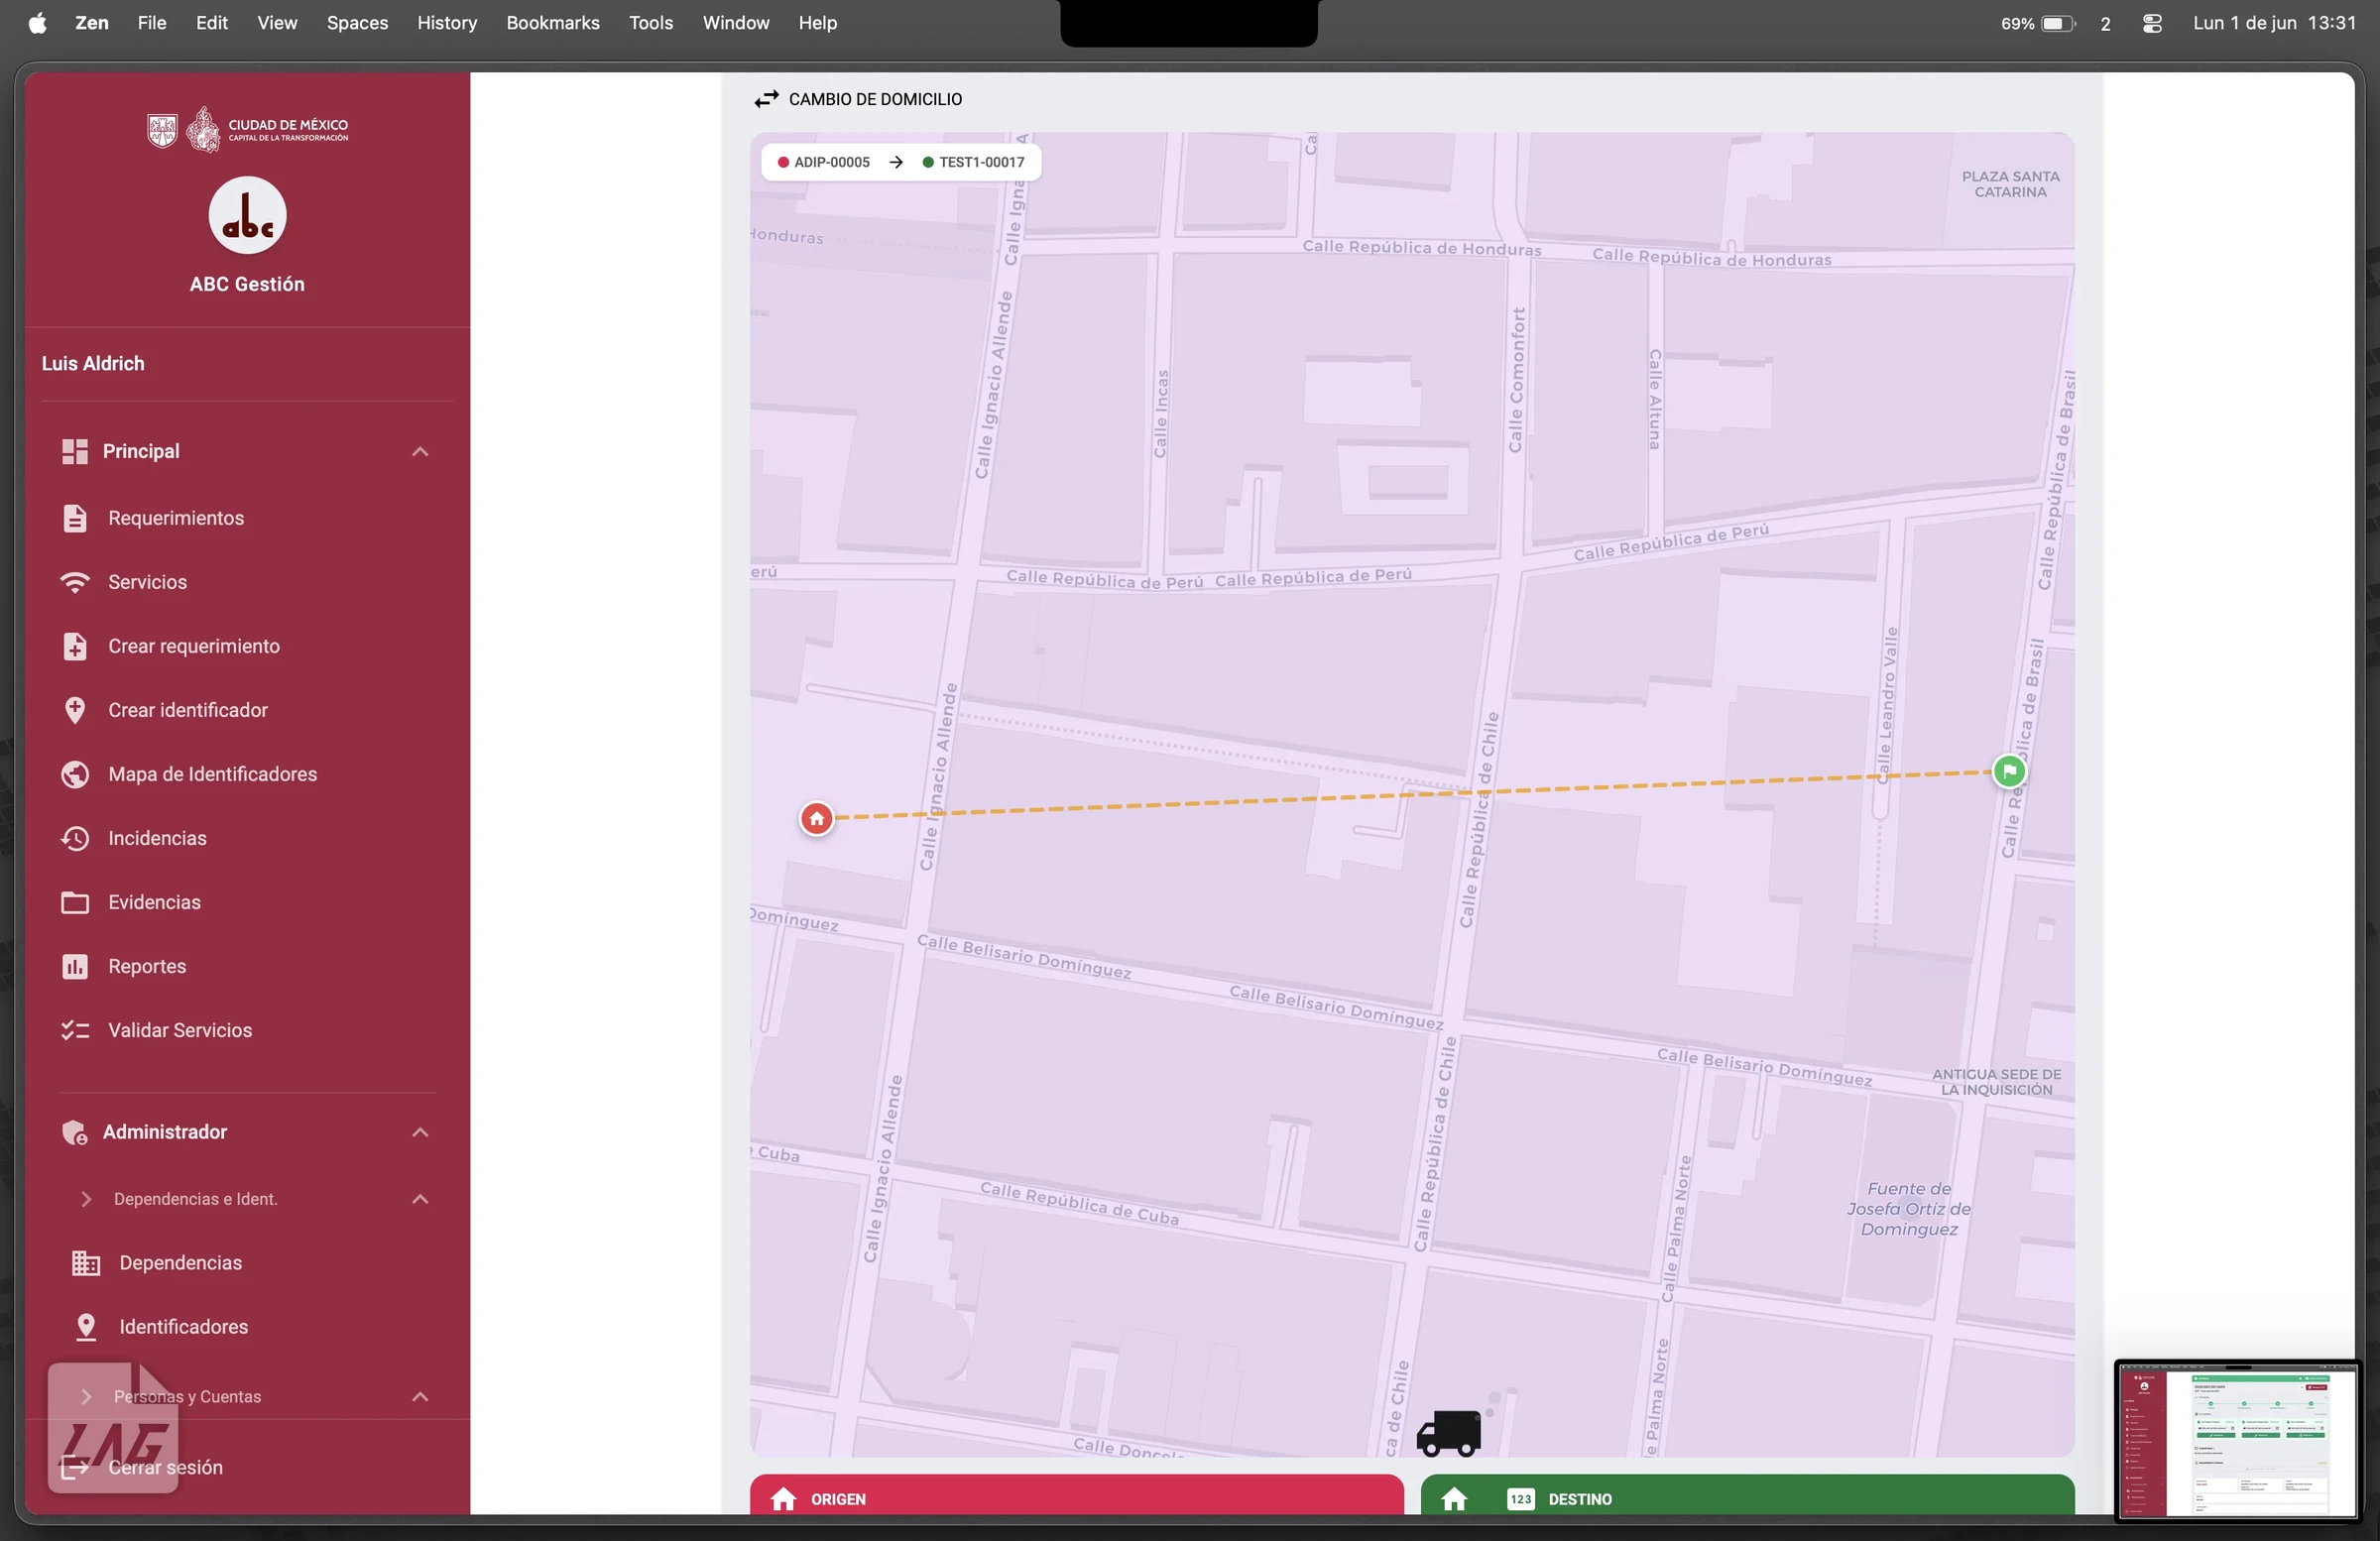
Task: Open the Spaces menu
Action: click(x=357, y=23)
